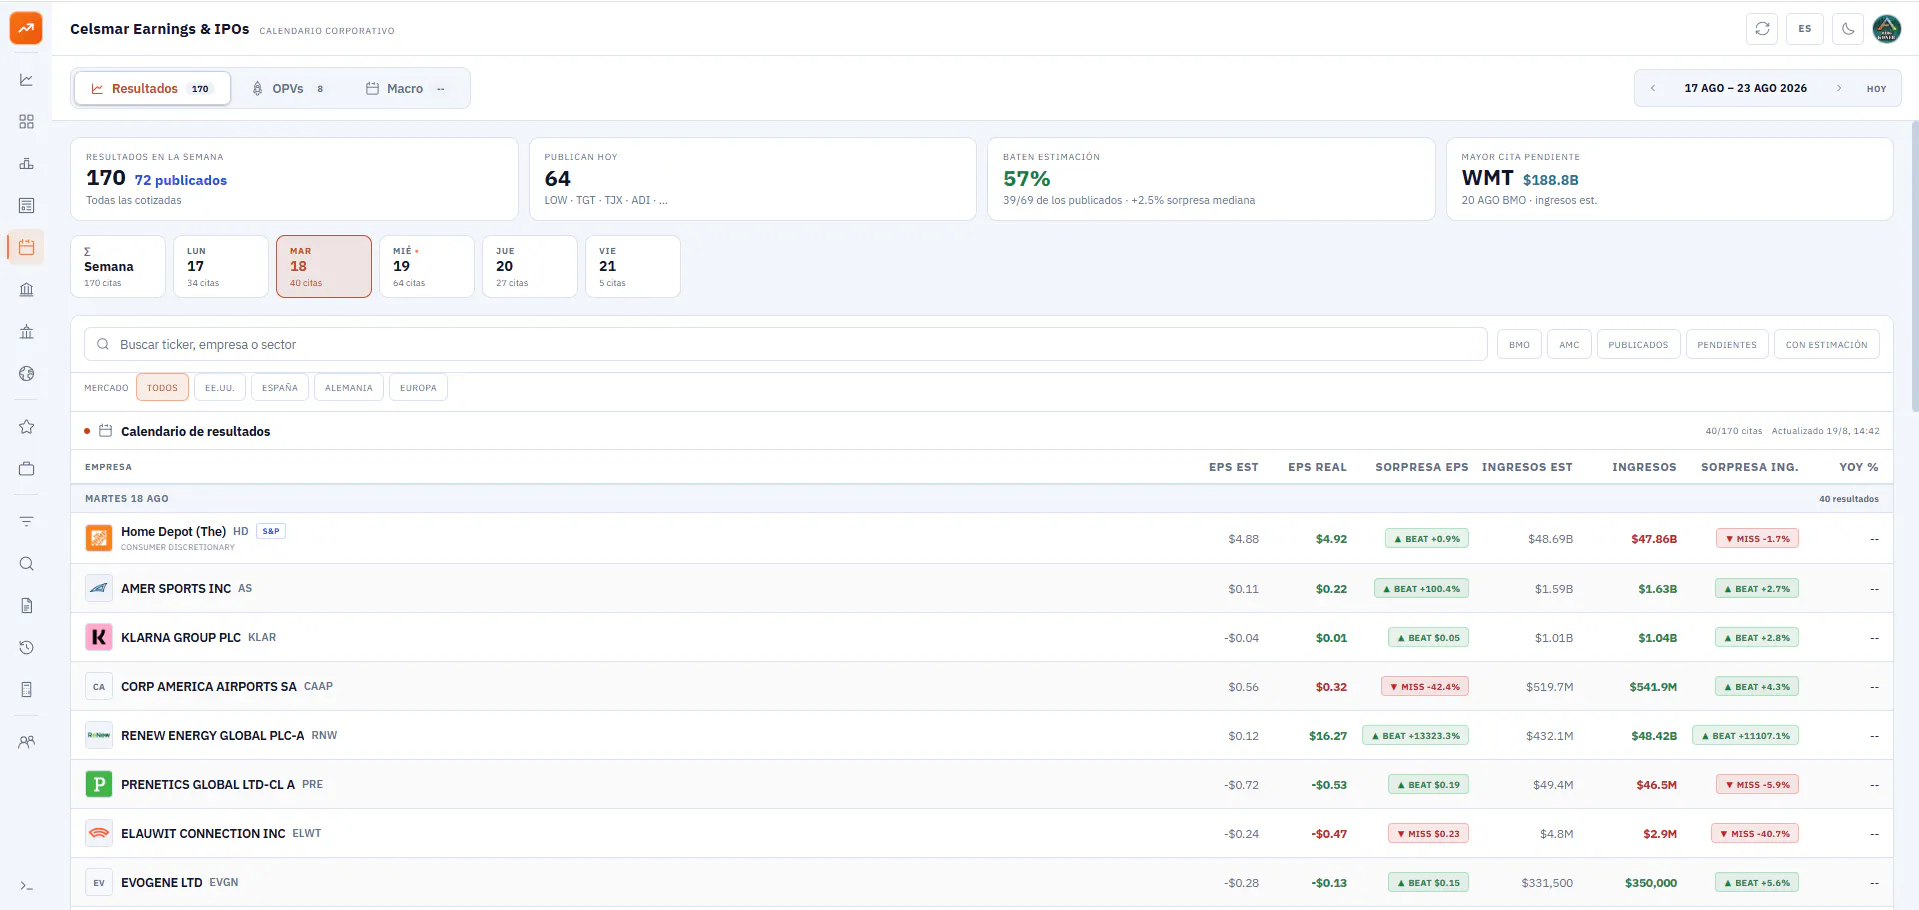Select the LUN 17 day card
This screenshot has height=910, width=1919.
pos(221,266)
